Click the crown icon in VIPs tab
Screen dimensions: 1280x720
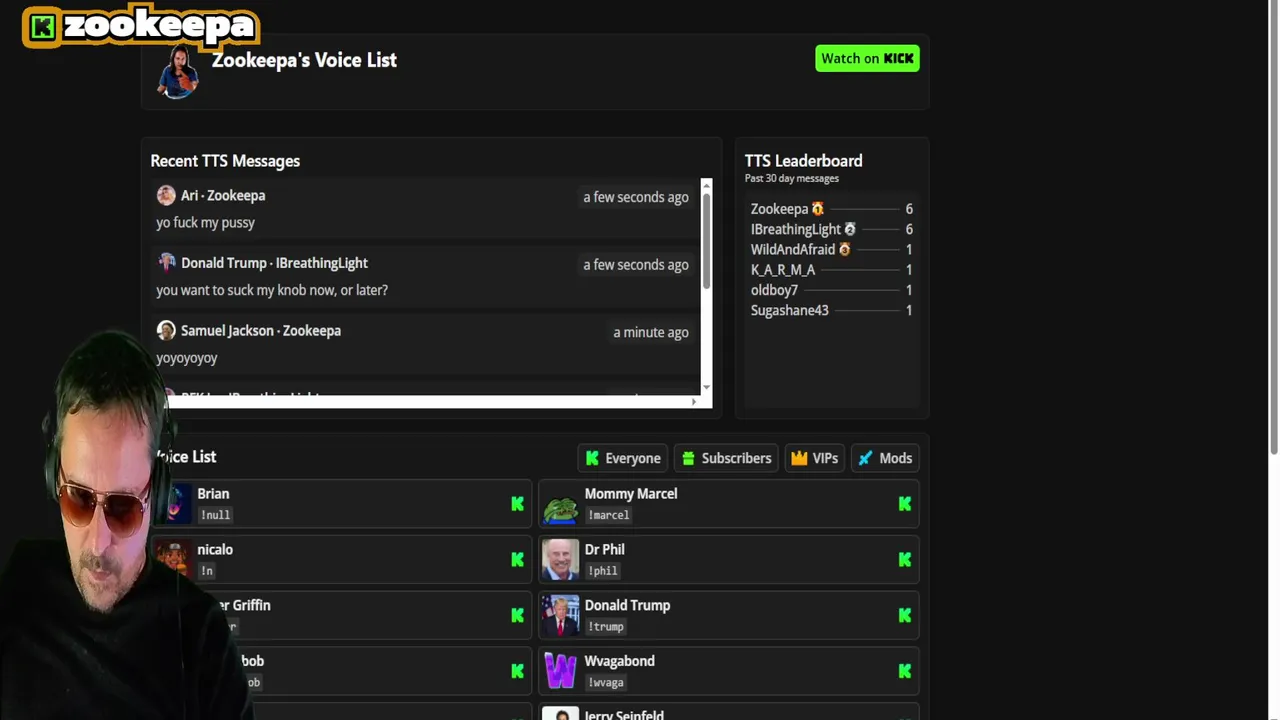799,458
